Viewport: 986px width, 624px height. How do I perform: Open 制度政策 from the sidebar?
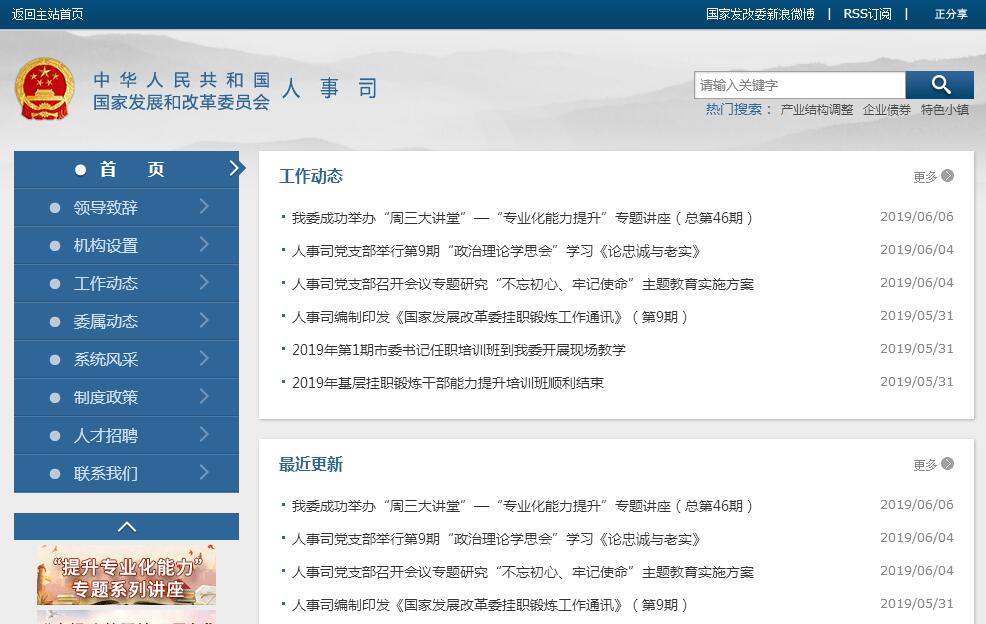tap(106, 397)
